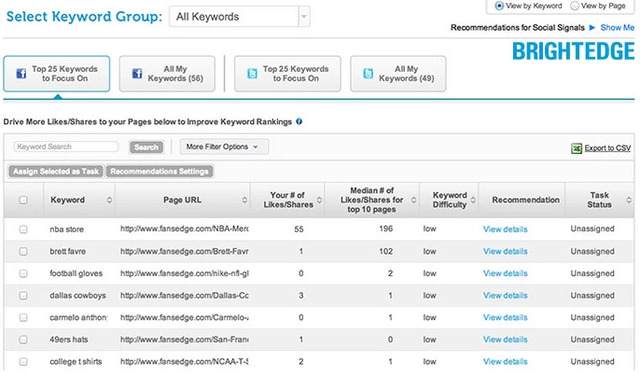640x375 pixels.
Task: Click Unassigned status for 49ers hats
Action: click(x=592, y=339)
